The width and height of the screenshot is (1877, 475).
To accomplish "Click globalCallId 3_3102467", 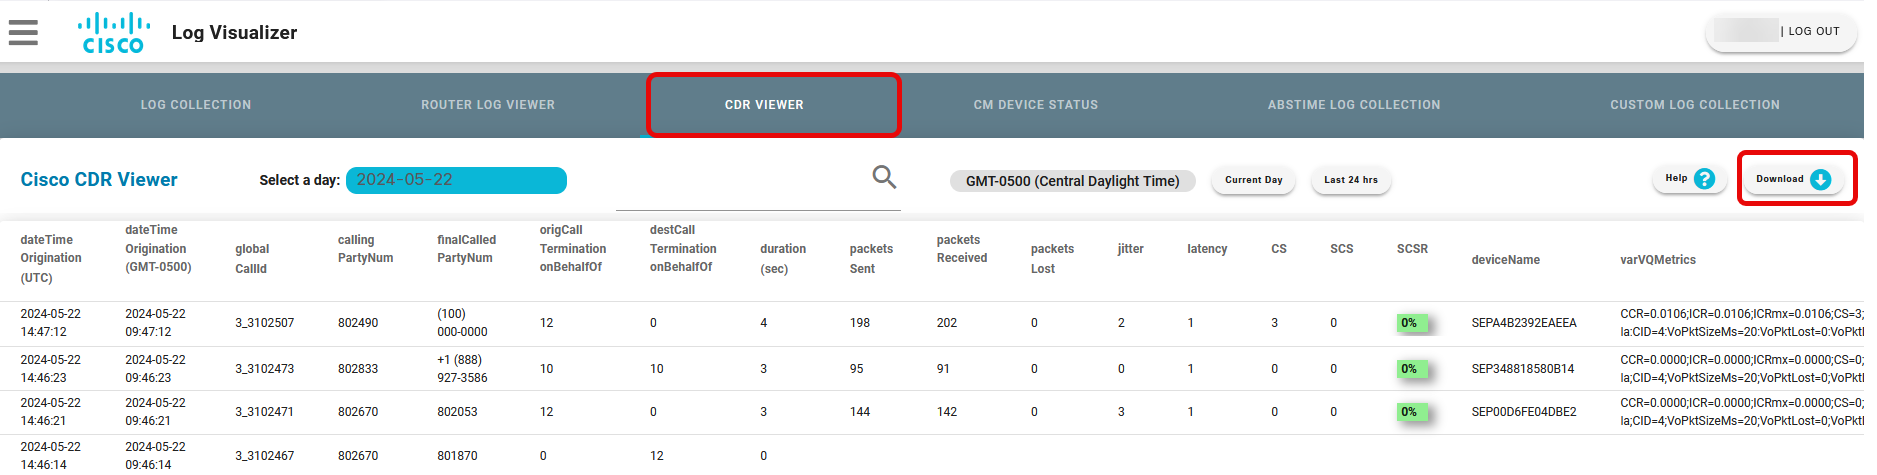I will tap(265, 456).
